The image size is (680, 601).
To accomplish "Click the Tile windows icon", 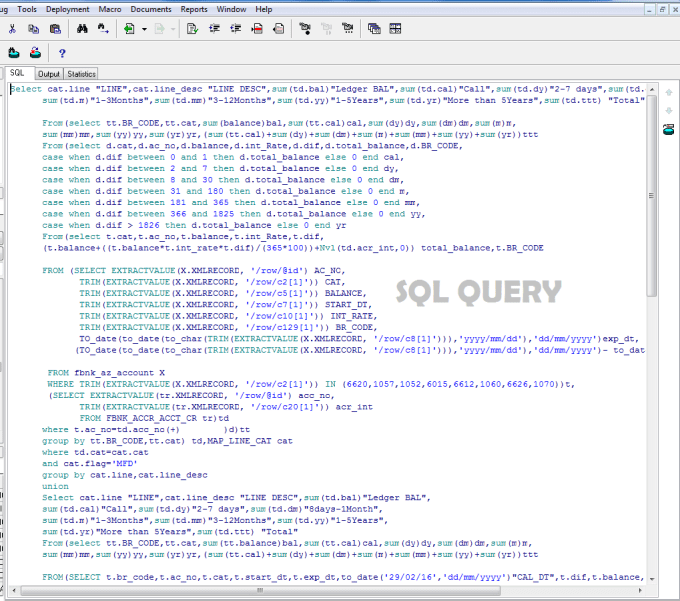I will click(x=395, y=29).
